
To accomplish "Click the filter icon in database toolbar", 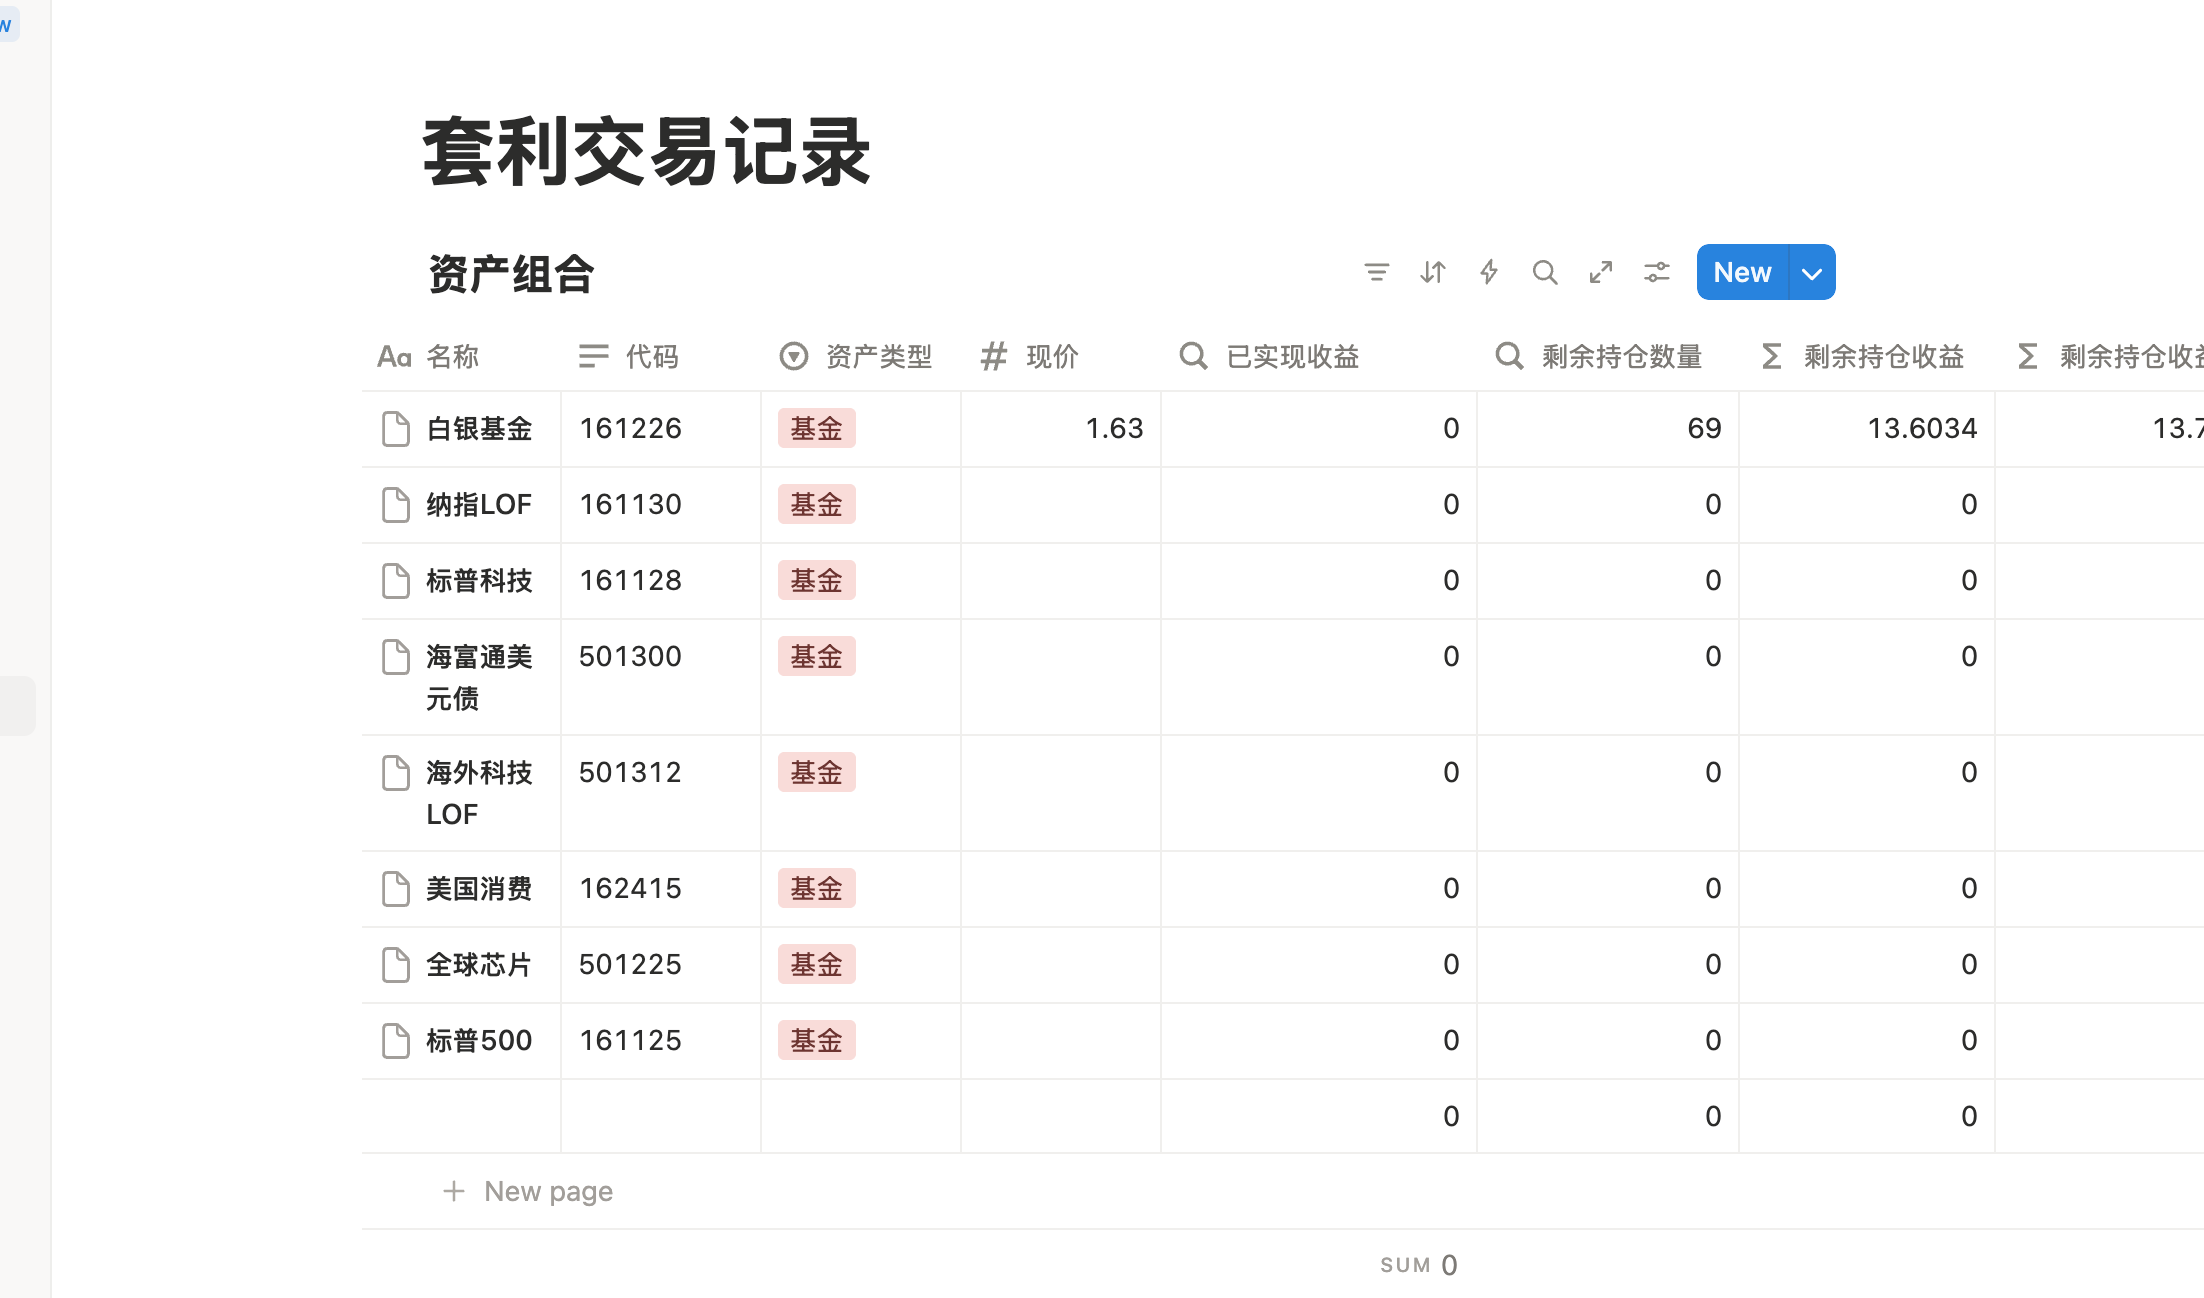I will tap(1376, 272).
